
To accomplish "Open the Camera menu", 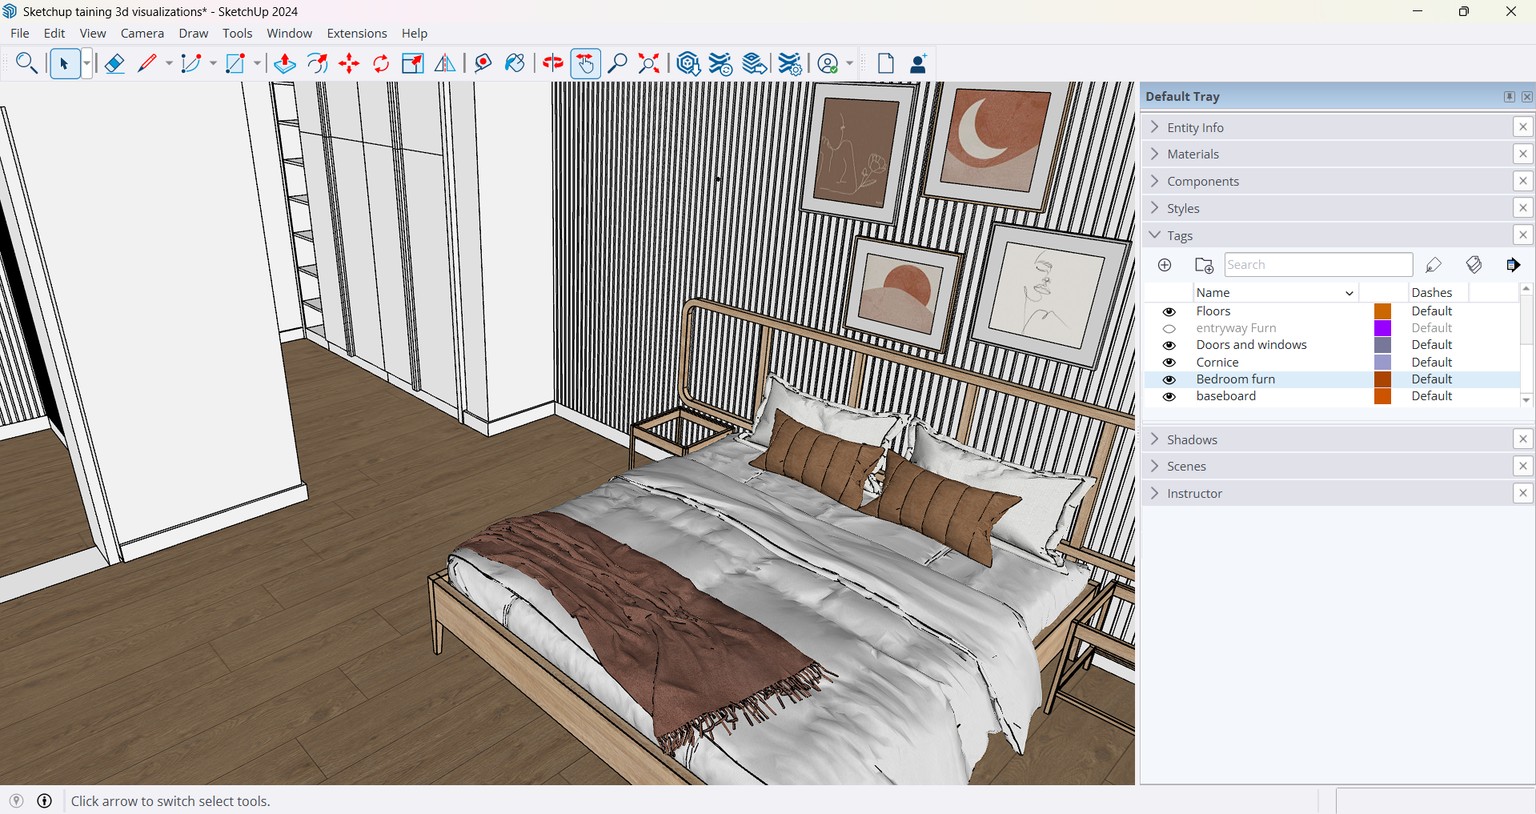I will (x=142, y=33).
